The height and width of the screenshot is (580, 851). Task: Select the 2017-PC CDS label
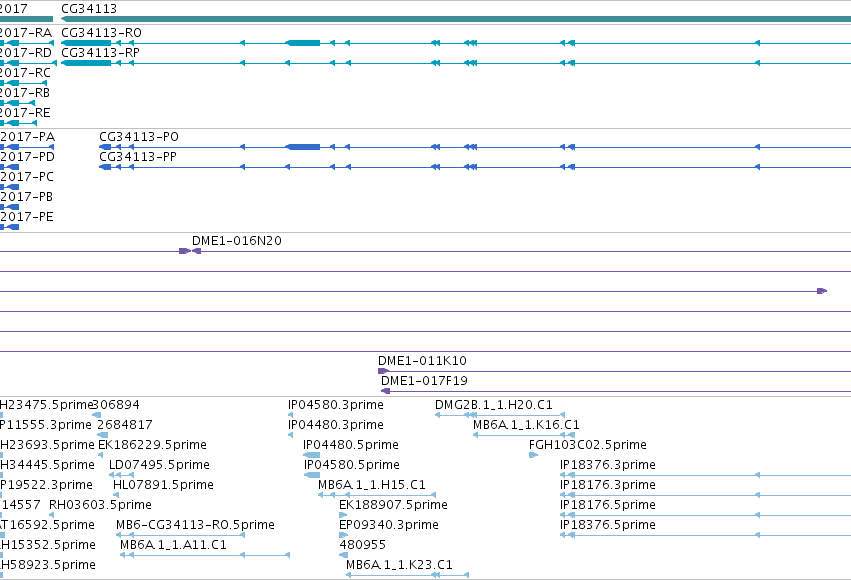click(27, 177)
